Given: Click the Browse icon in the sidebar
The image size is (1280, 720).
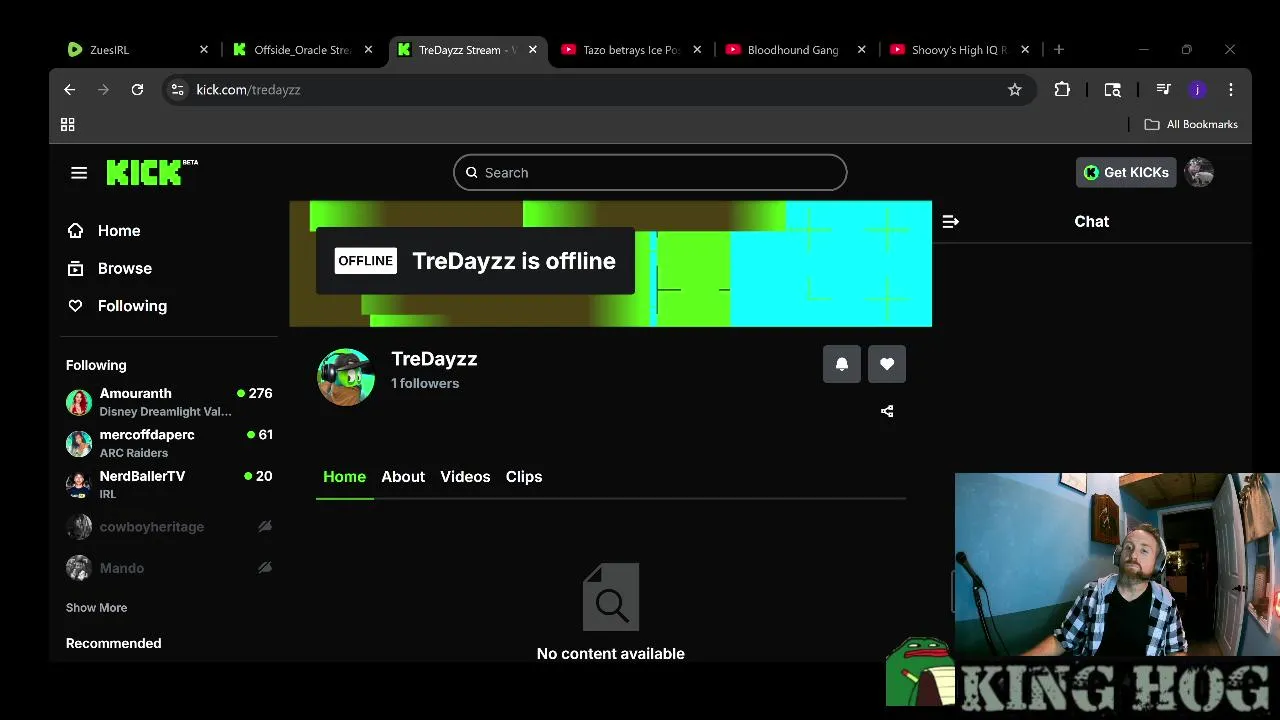Looking at the screenshot, I should (x=75, y=269).
